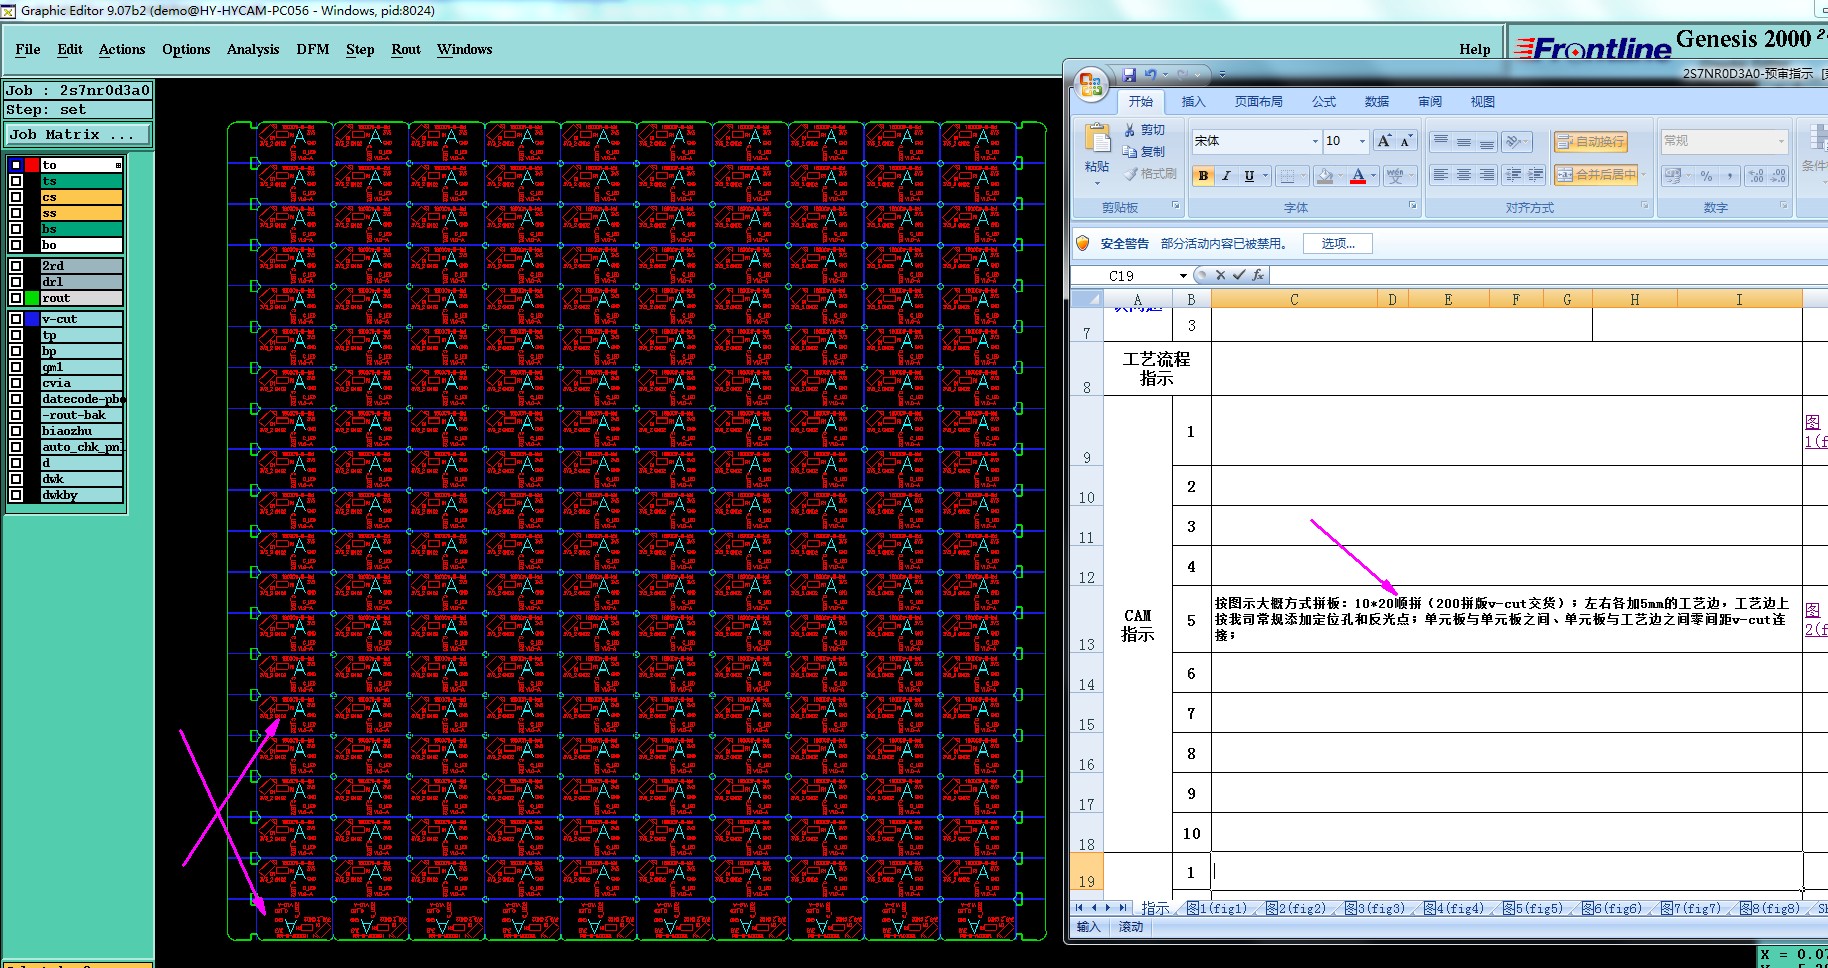1828x968 pixels.
Task: Select cell C13 with panelization instructions
Action: (1506, 619)
